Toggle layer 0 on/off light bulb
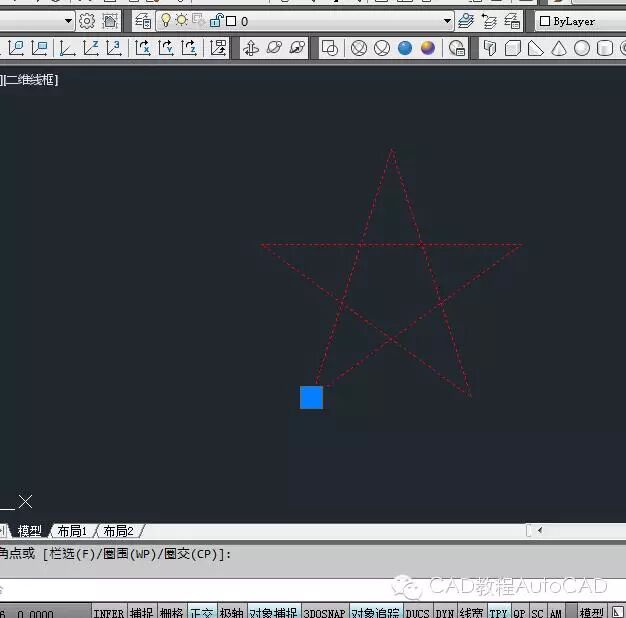This screenshot has height=618, width=626. click(x=165, y=20)
